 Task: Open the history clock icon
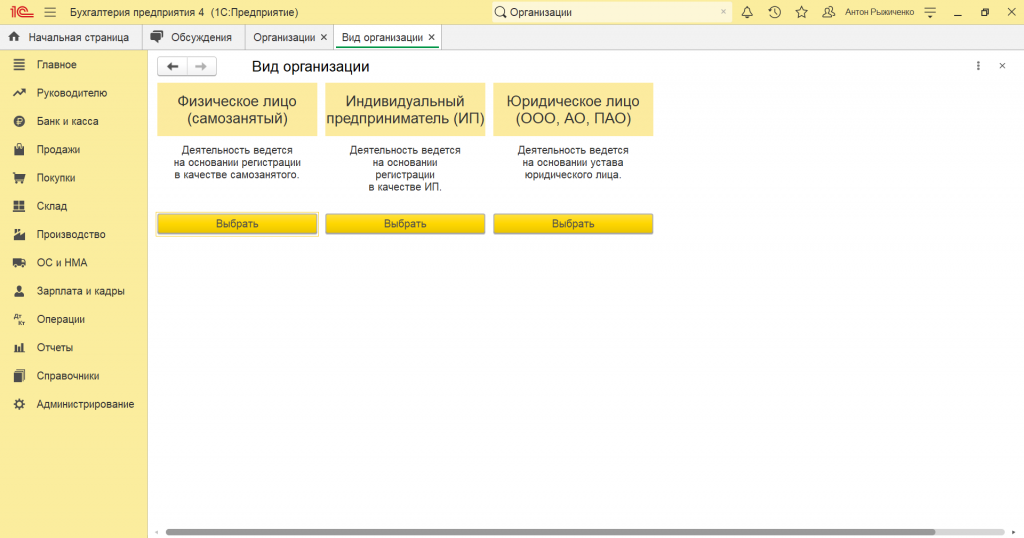(x=774, y=12)
